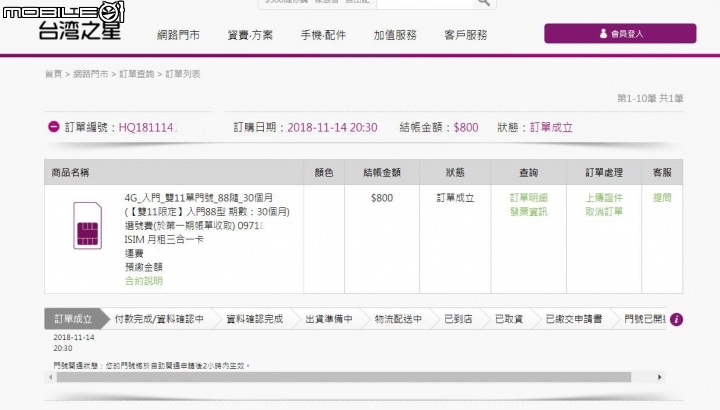Viewport: 720px width, 410px height.
Task: Click the SIM card product image
Action: coord(87,225)
